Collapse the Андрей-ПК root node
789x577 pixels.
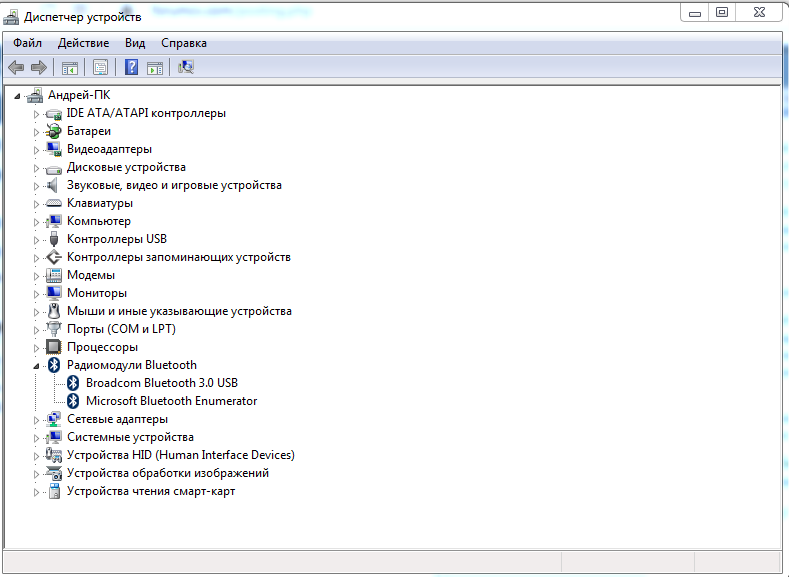click(x=19, y=96)
